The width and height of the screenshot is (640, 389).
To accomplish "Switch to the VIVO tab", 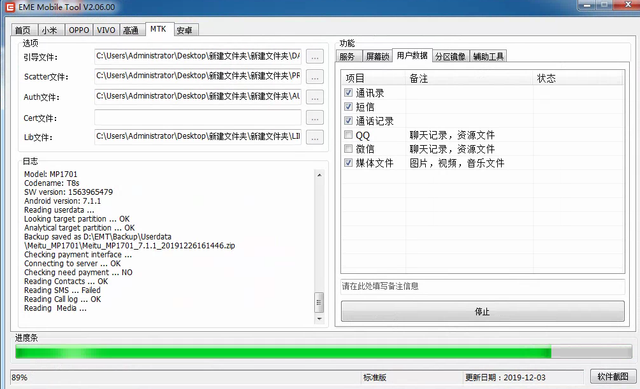I will [106, 30].
